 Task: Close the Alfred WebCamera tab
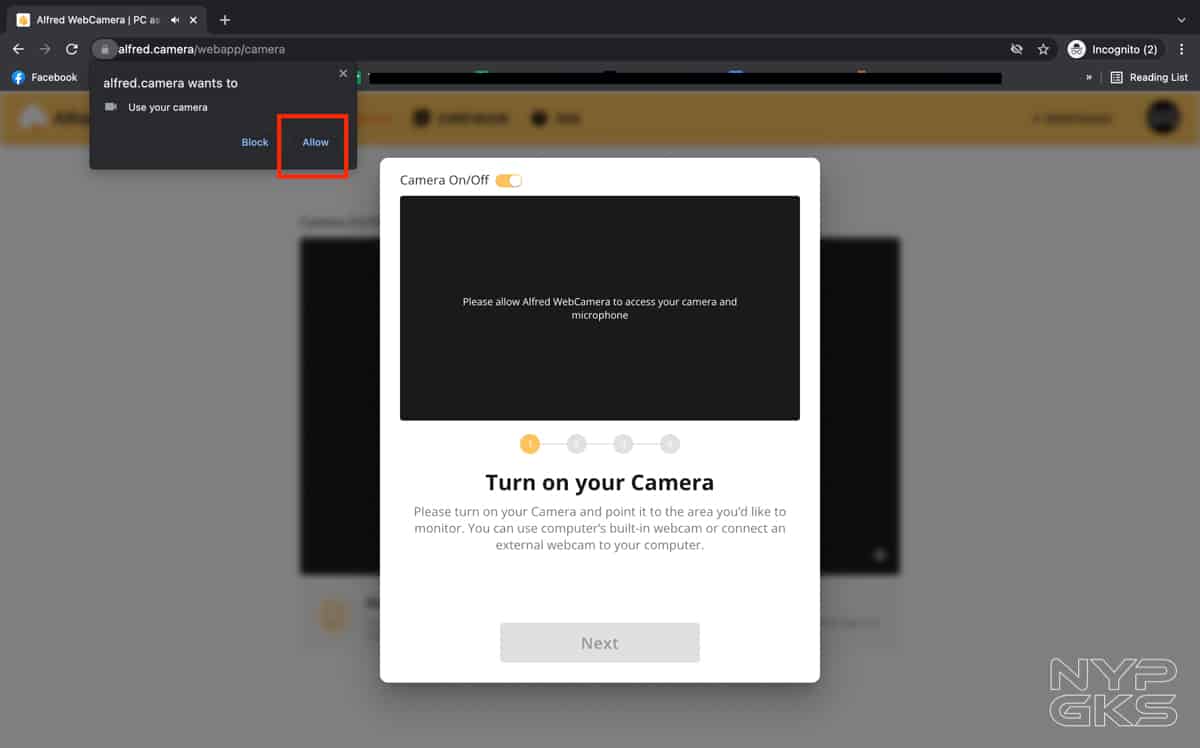tap(191, 20)
